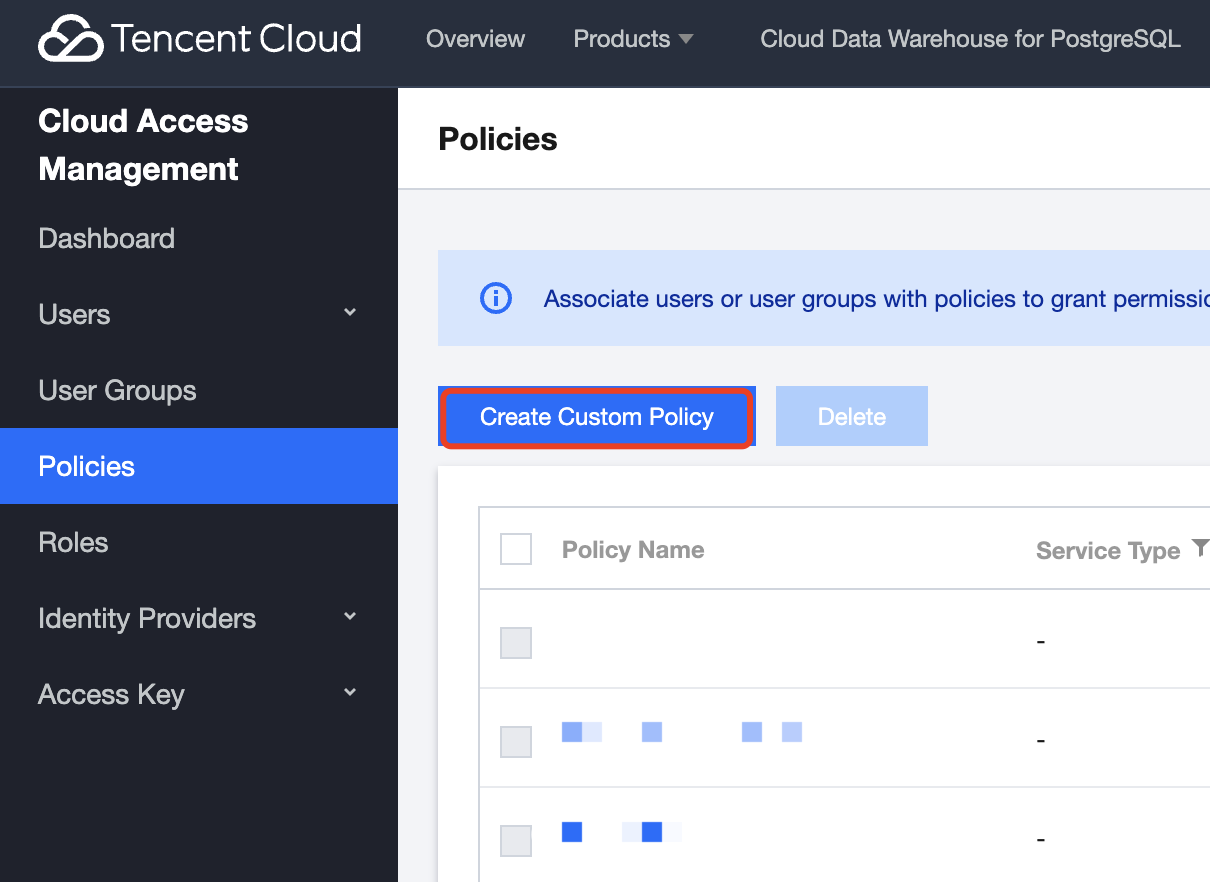Viewport: 1210px width, 882px height.
Task: Click the Create Custom Policy button
Action: [x=597, y=417]
